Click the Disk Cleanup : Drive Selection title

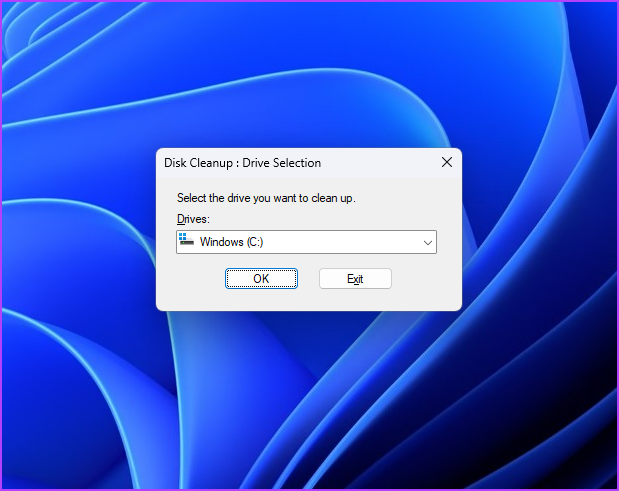click(x=242, y=163)
